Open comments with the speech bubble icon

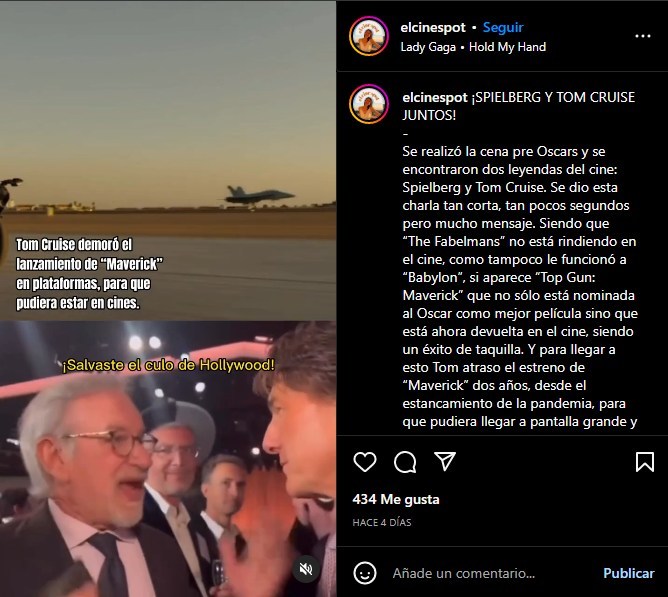pos(405,462)
